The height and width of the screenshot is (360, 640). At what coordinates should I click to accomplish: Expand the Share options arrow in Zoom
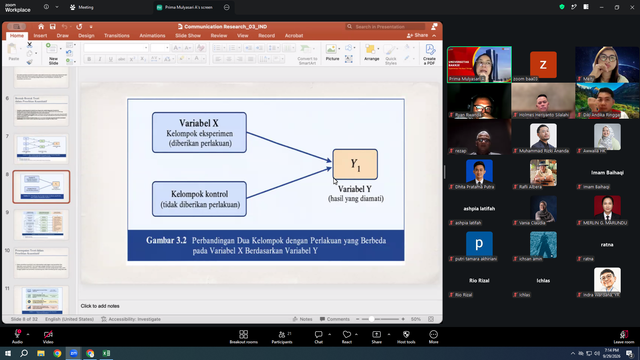(389, 334)
